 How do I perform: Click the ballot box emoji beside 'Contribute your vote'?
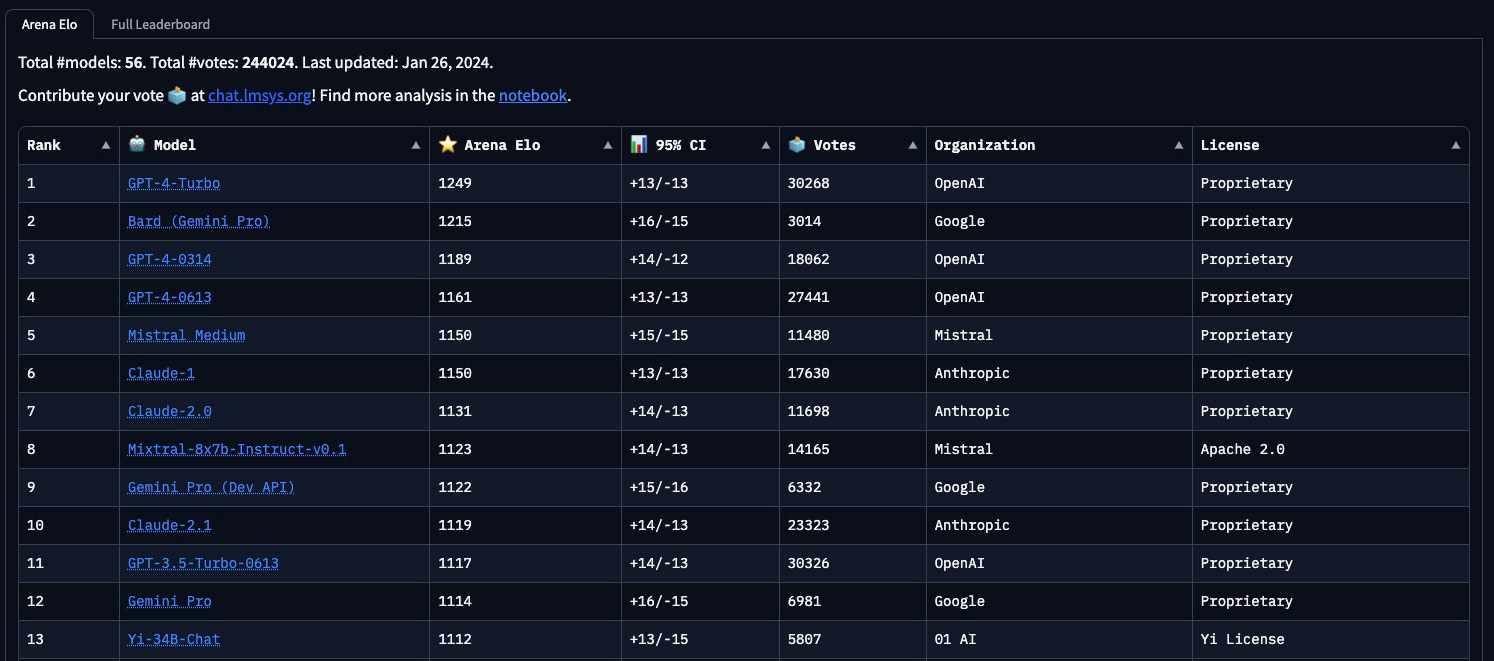click(176, 96)
